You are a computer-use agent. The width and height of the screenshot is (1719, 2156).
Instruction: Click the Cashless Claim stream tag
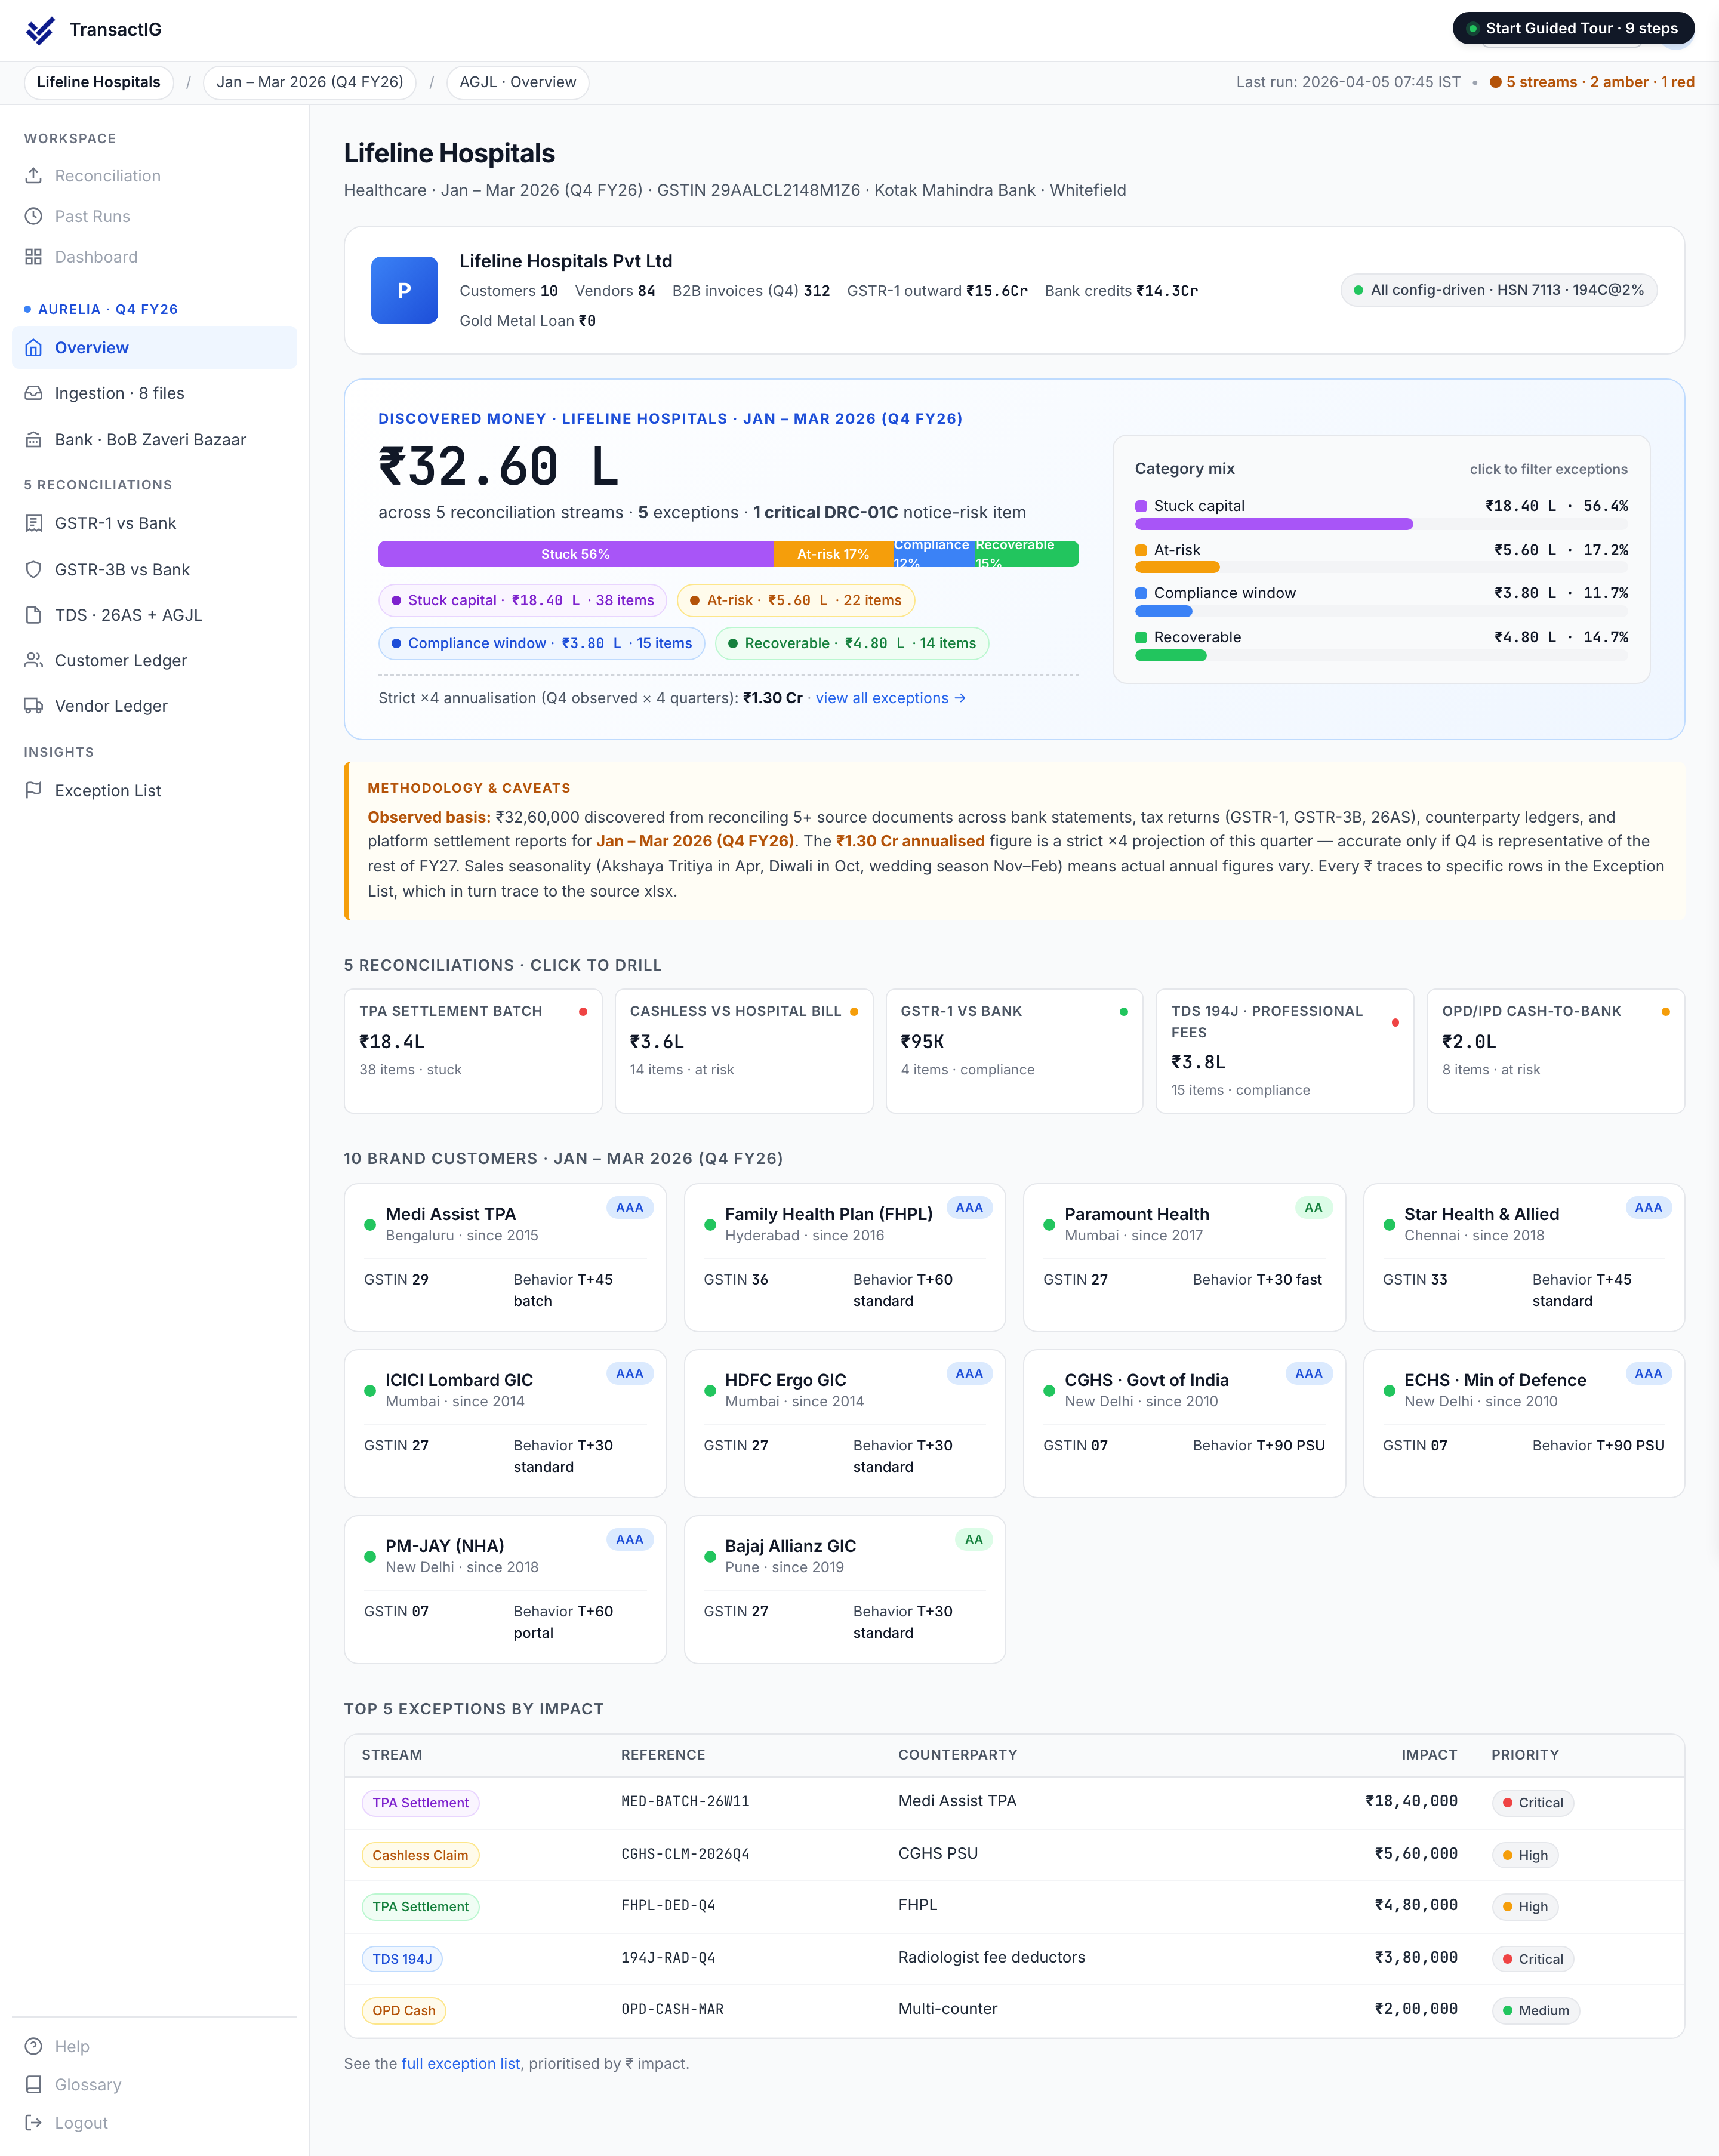pyautogui.click(x=420, y=1855)
